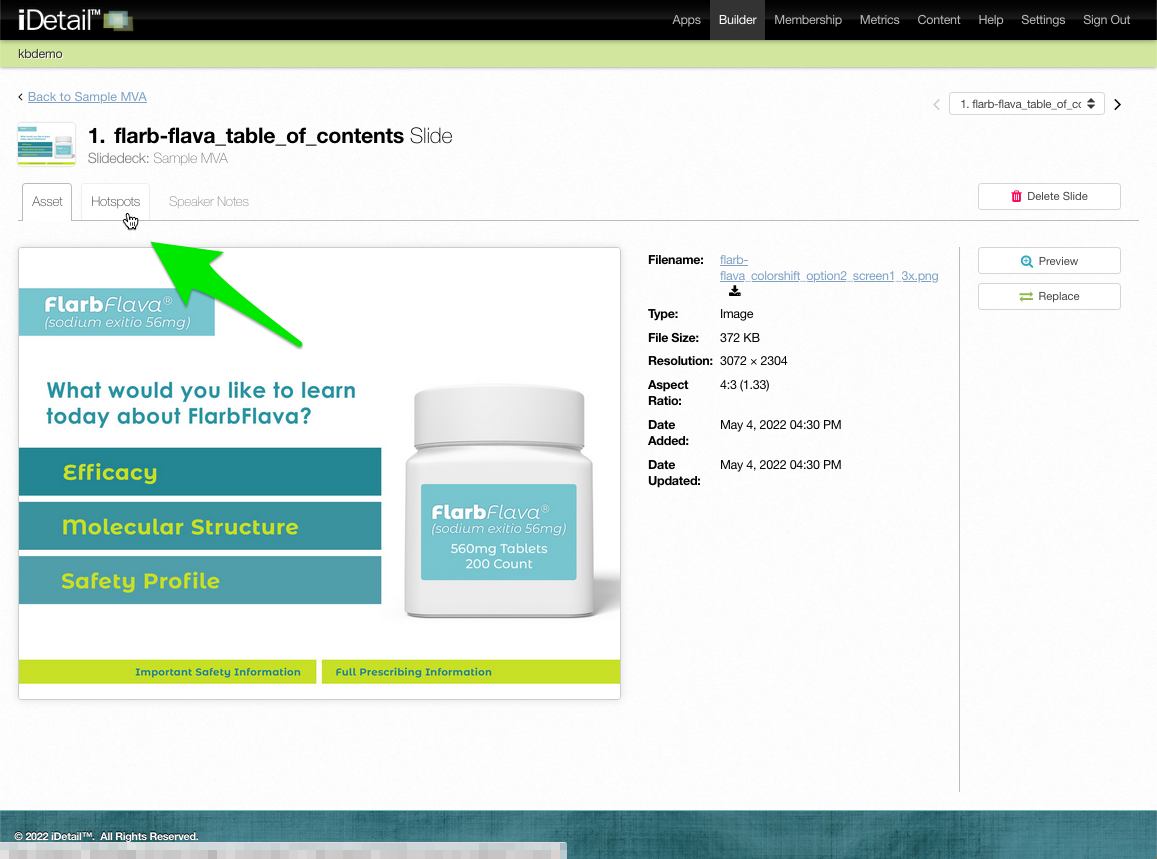
Task: Click the aspect ratio value 4:3 (1.33)
Action: tap(745, 384)
